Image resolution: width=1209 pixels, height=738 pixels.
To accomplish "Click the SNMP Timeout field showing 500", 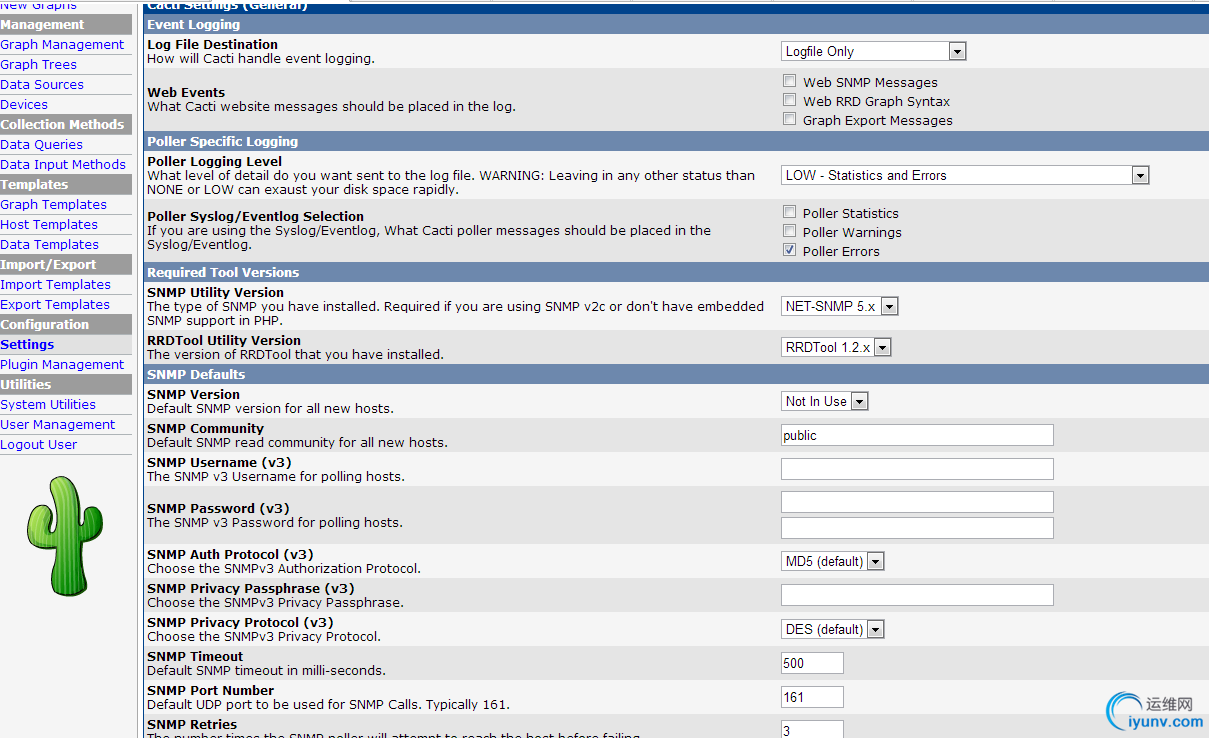I will pos(812,663).
